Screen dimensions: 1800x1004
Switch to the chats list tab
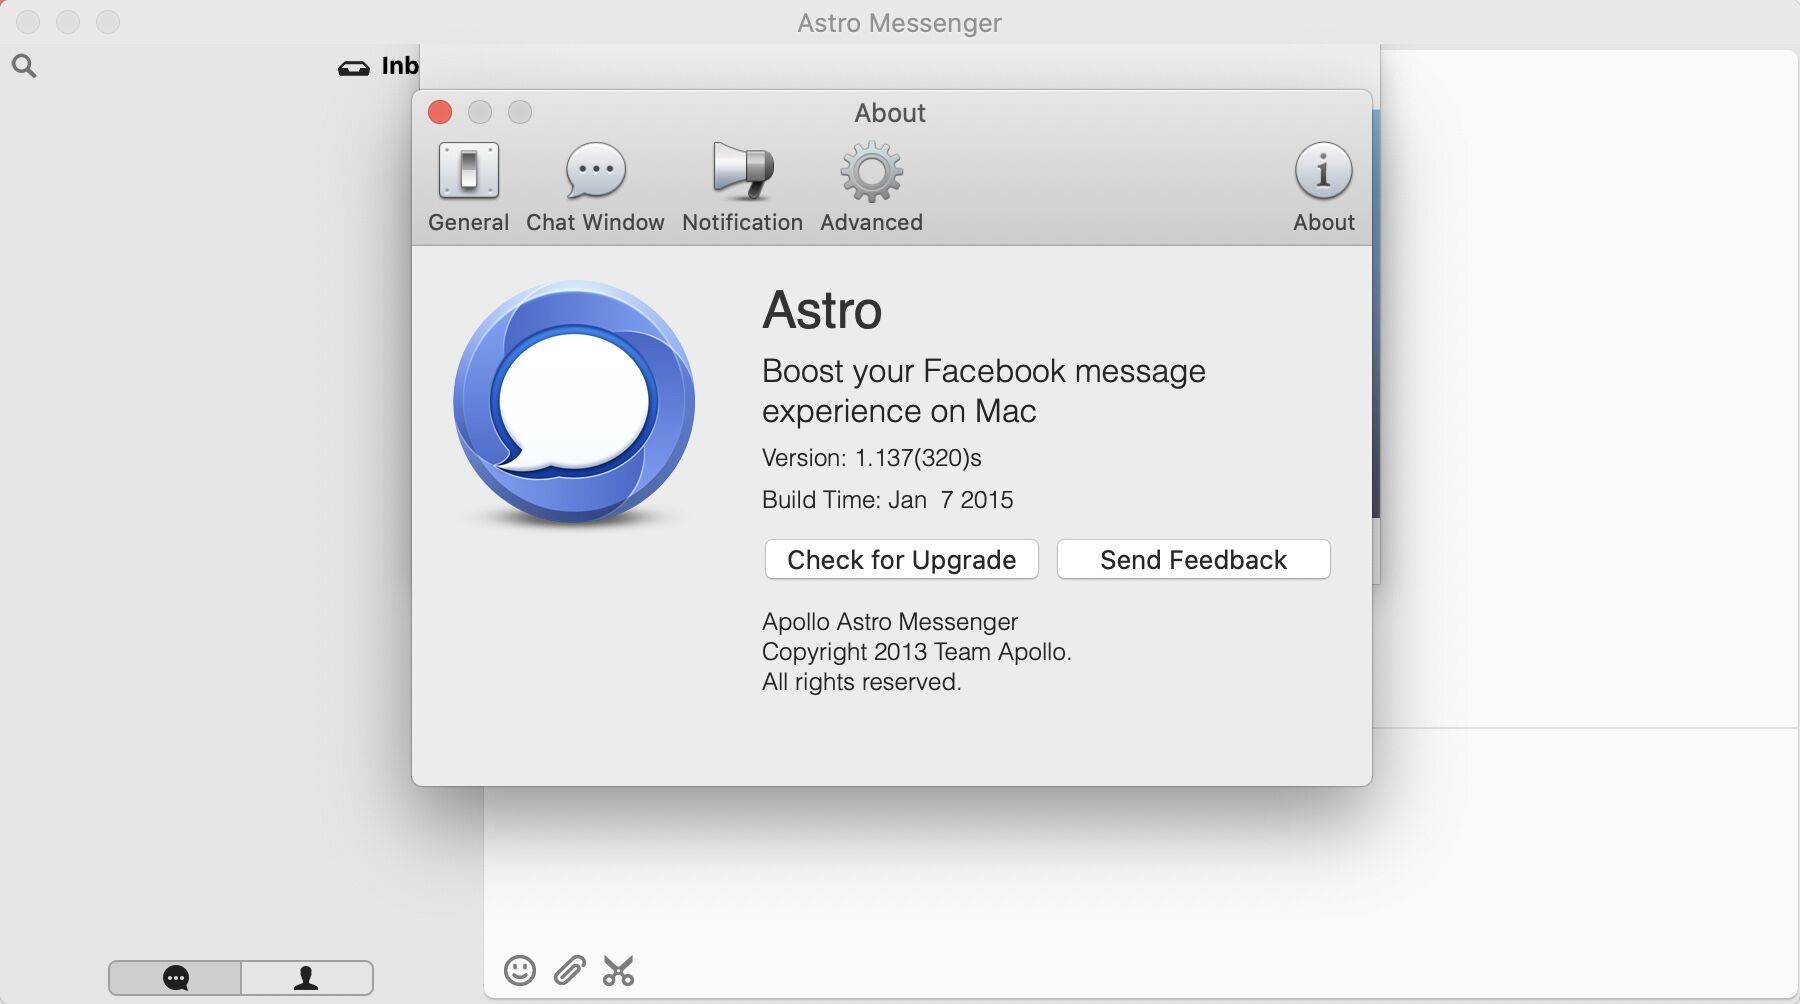click(x=175, y=977)
